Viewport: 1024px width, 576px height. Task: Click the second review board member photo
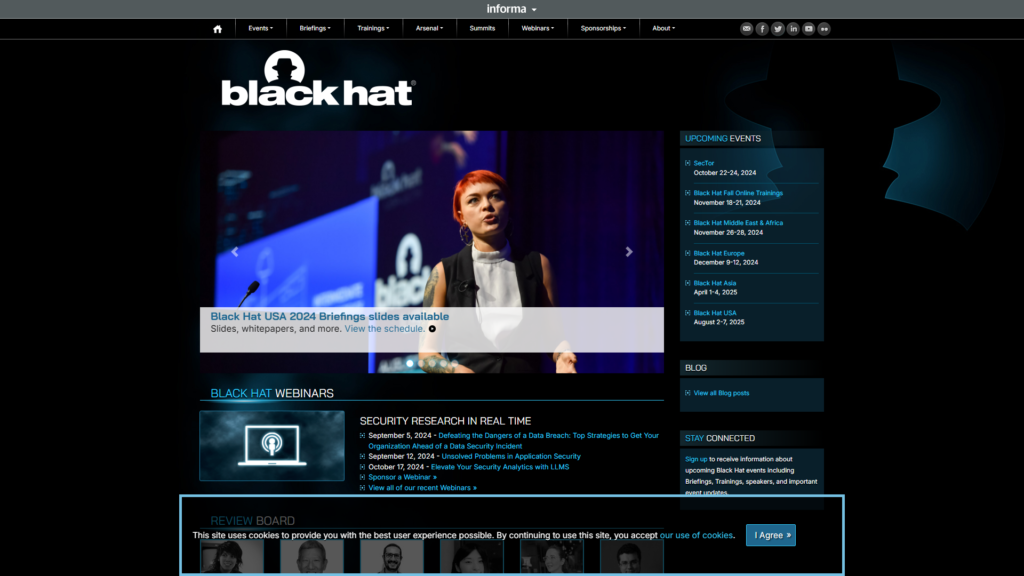coord(312,556)
